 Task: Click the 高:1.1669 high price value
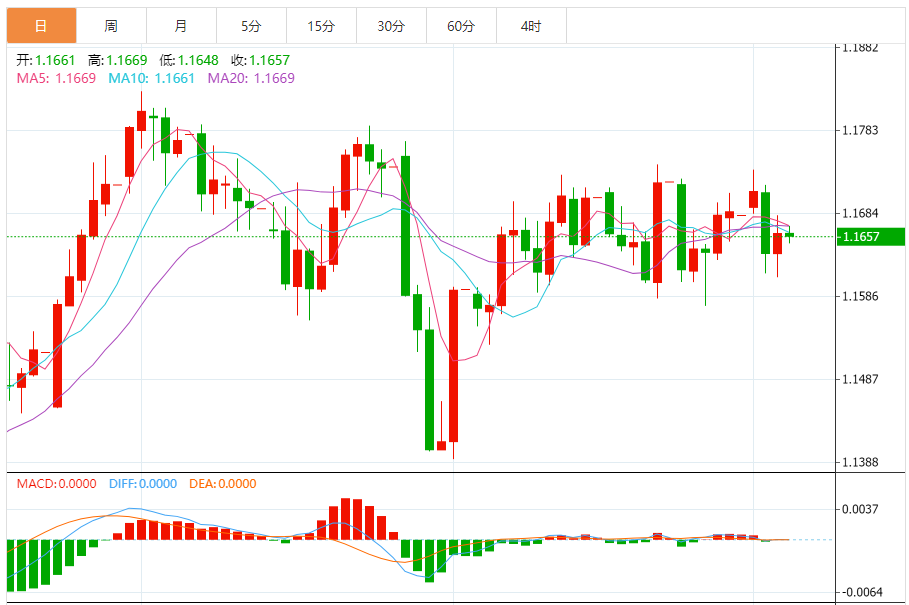(118, 60)
